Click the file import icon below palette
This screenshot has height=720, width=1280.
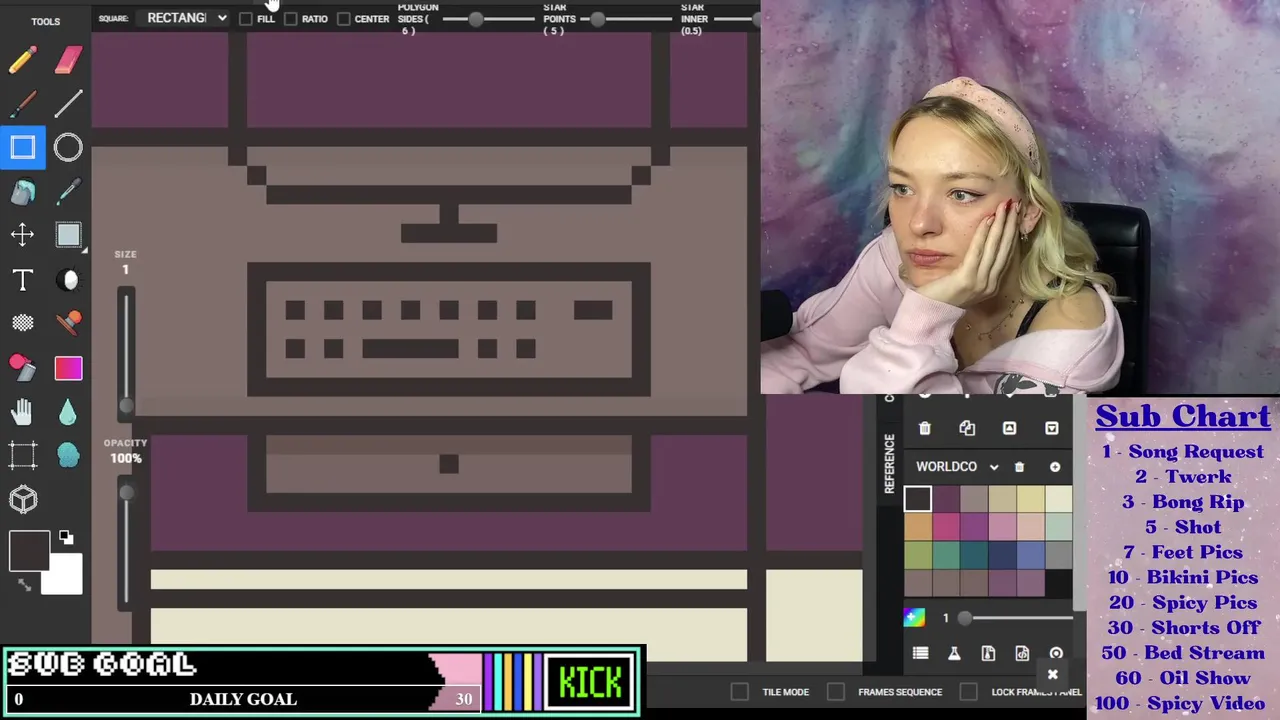tap(988, 653)
